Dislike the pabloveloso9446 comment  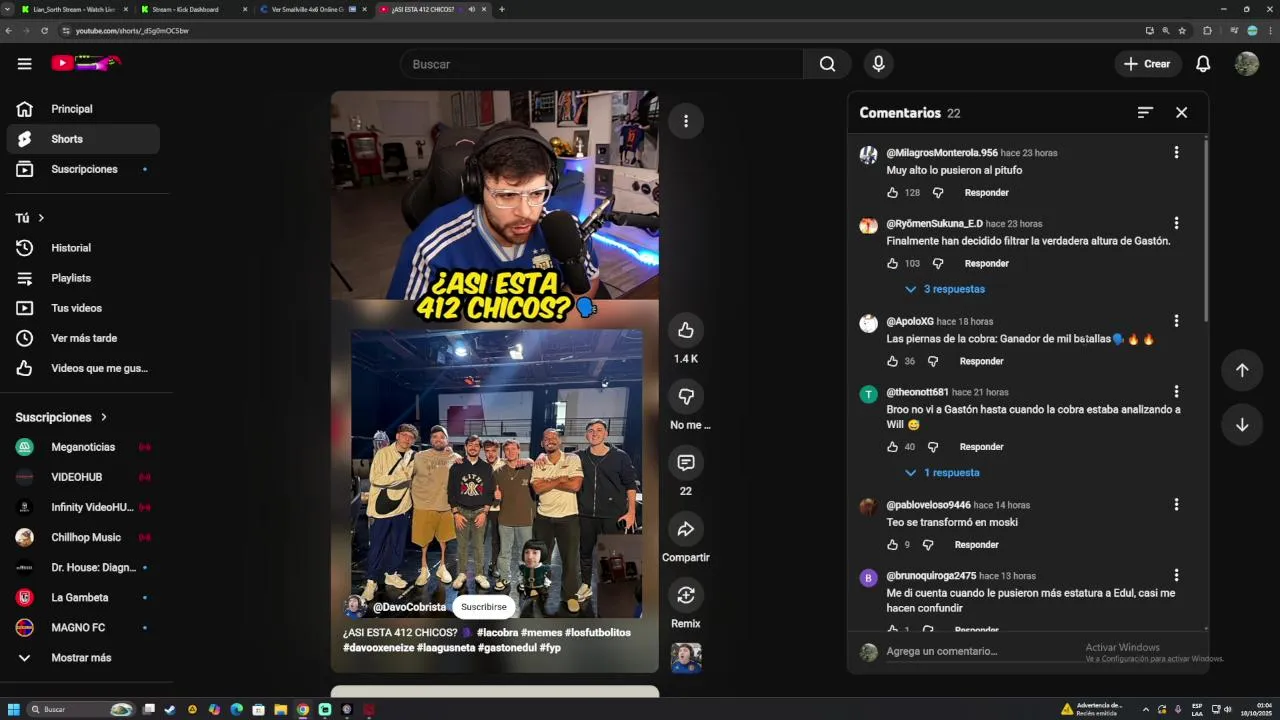click(x=928, y=545)
